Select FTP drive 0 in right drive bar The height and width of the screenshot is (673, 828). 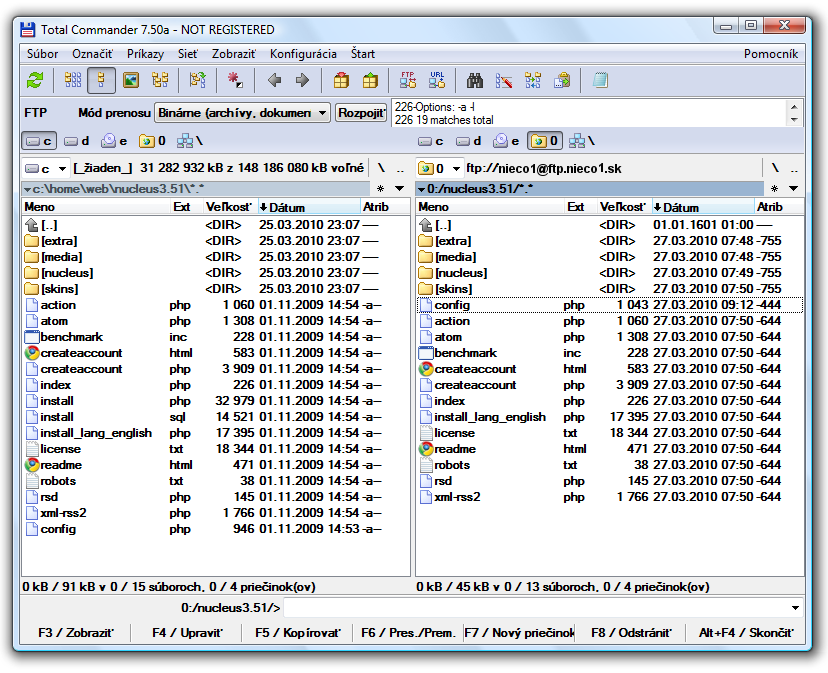(x=544, y=141)
